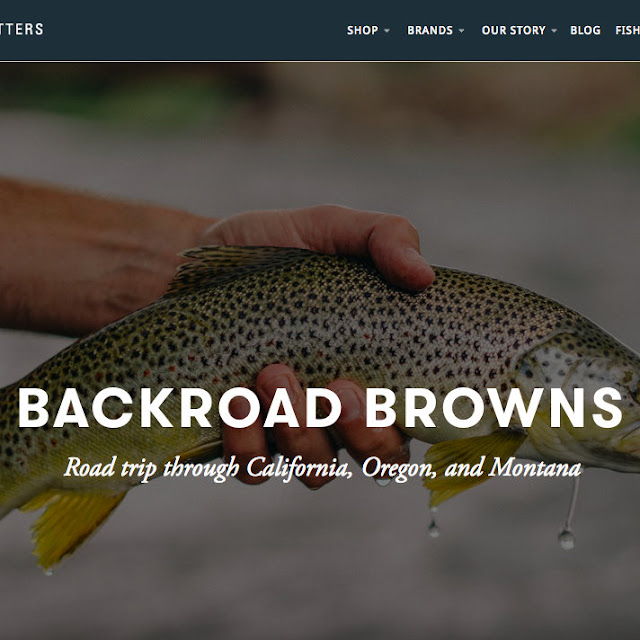Expand the caret next to BRANDS

click(x=461, y=31)
